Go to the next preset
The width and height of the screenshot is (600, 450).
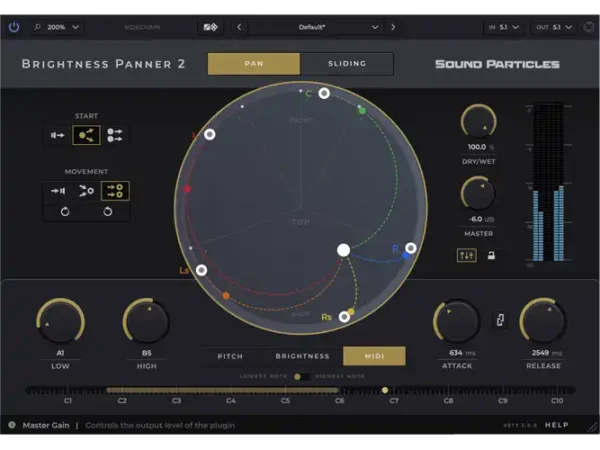click(393, 27)
